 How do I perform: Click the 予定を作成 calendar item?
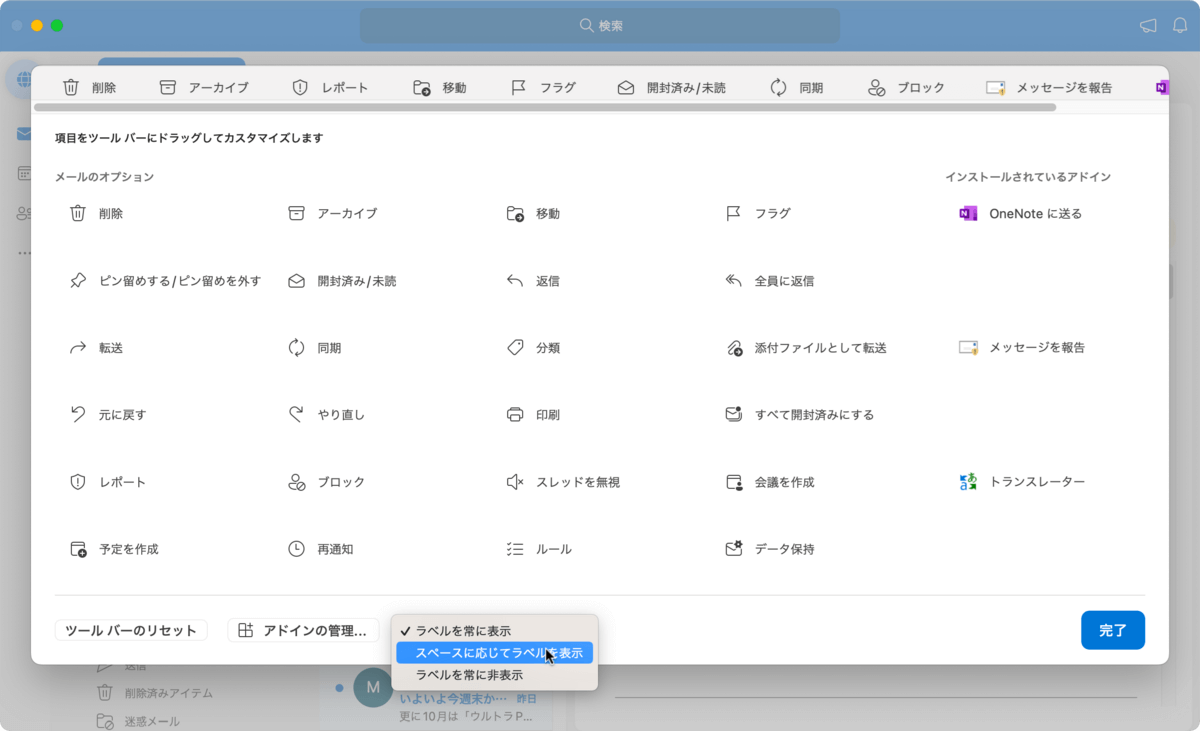[x=114, y=549]
